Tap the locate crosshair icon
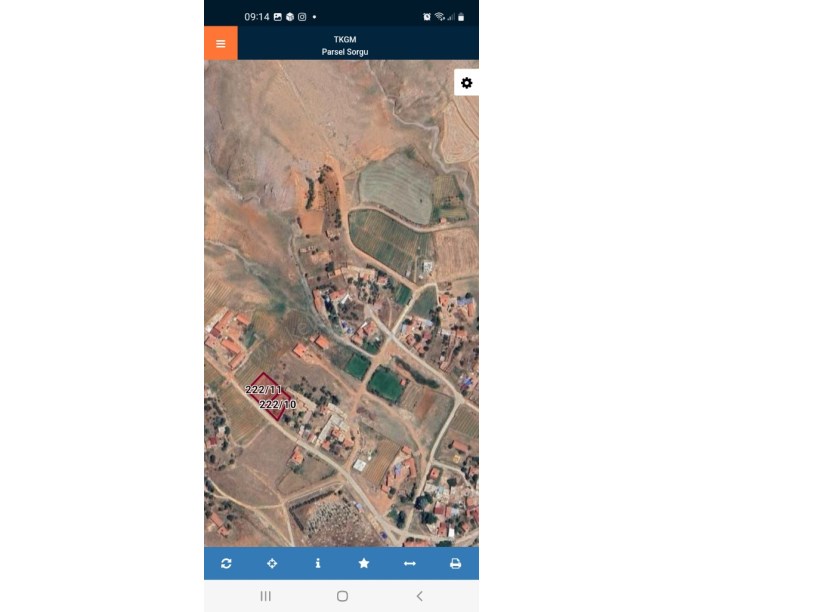 click(272, 563)
